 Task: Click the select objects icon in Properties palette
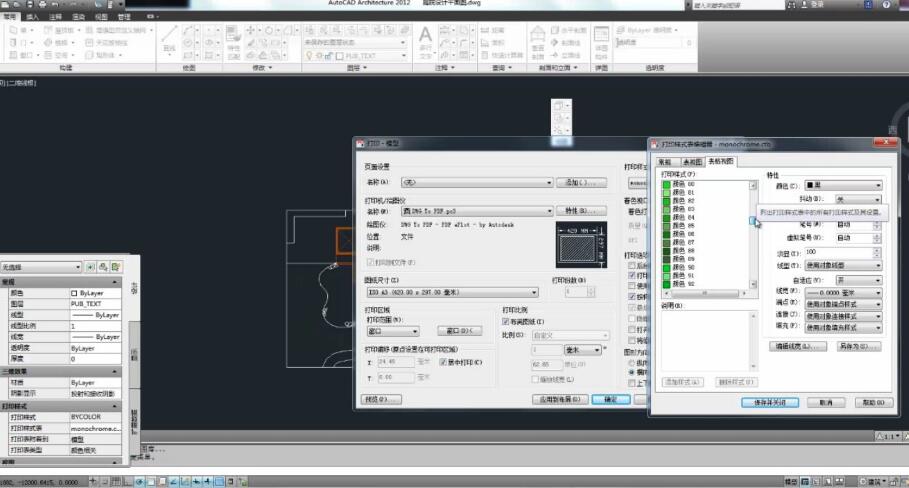click(x=103, y=267)
